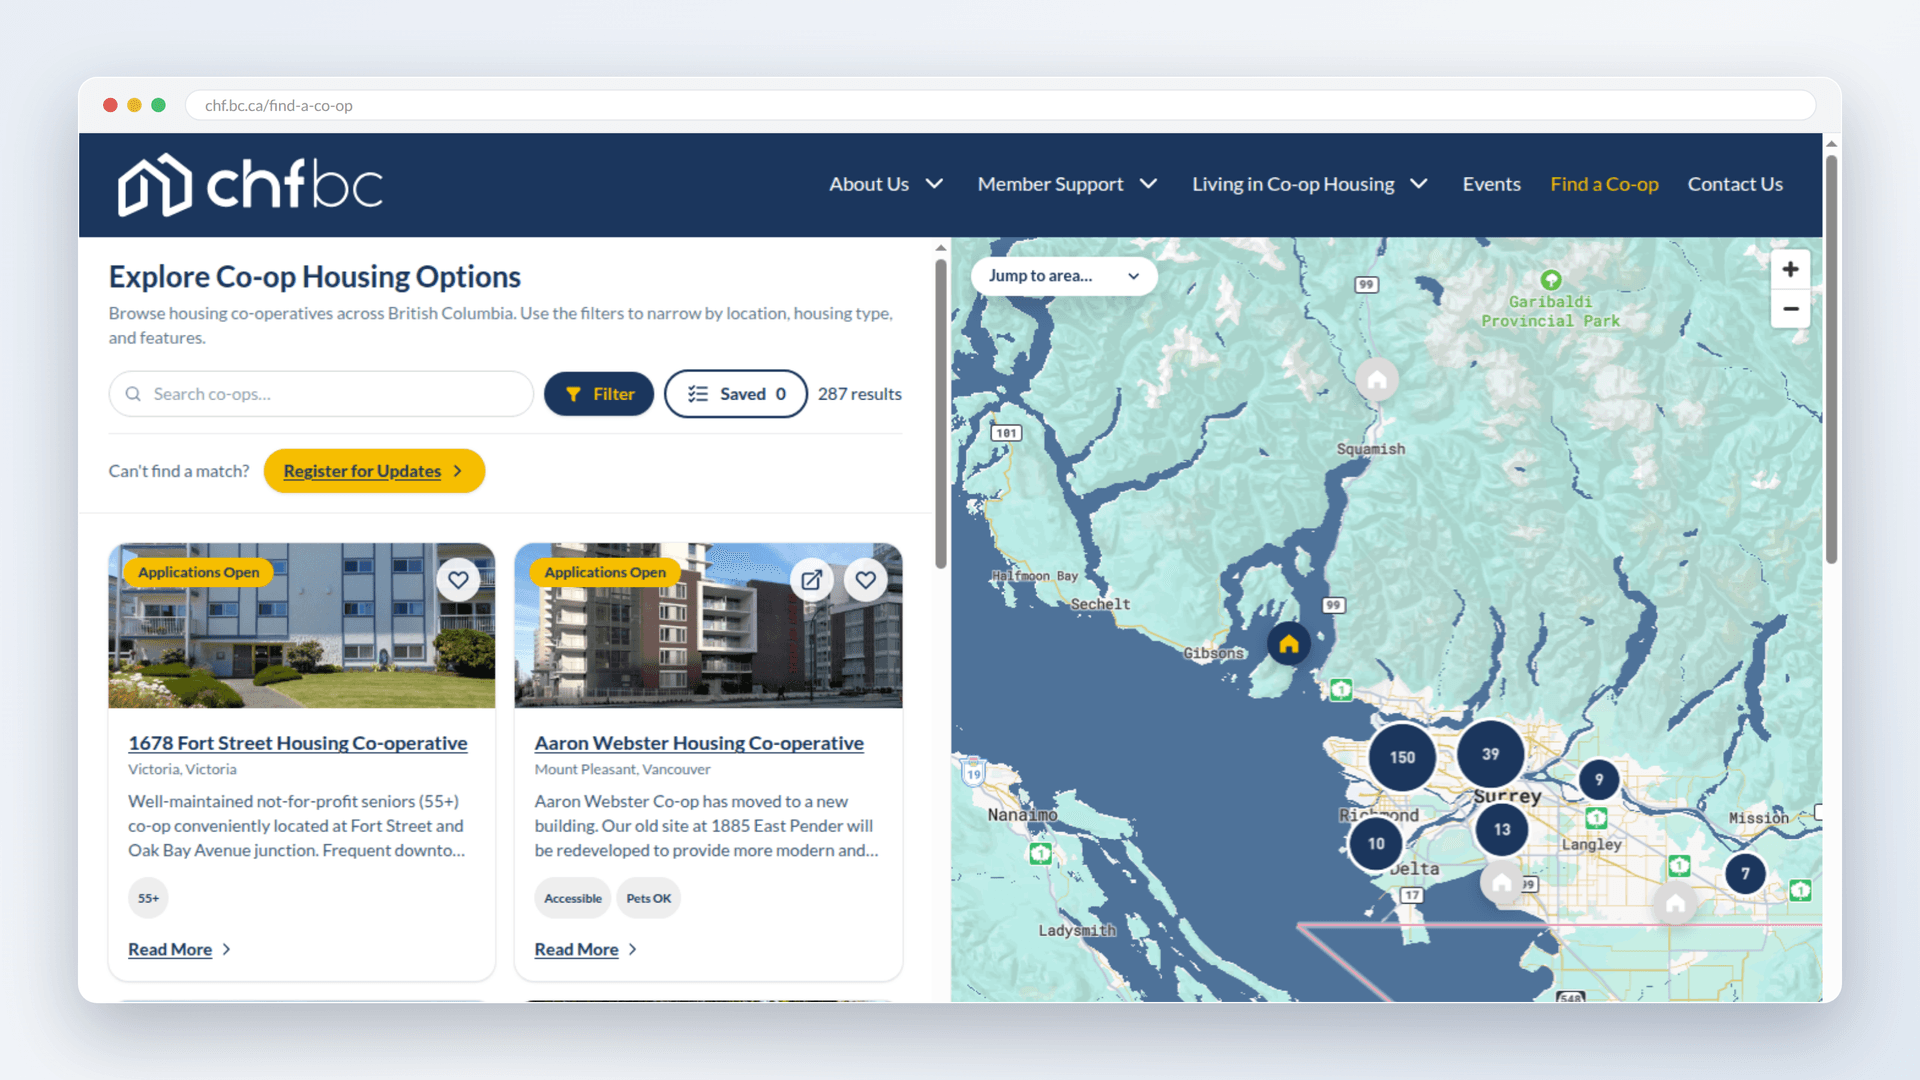Click the 'Mount Pleasant, Vancouver' location text
Image resolution: width=1920 pixels, height=1080 pixels.
[622, 769]
